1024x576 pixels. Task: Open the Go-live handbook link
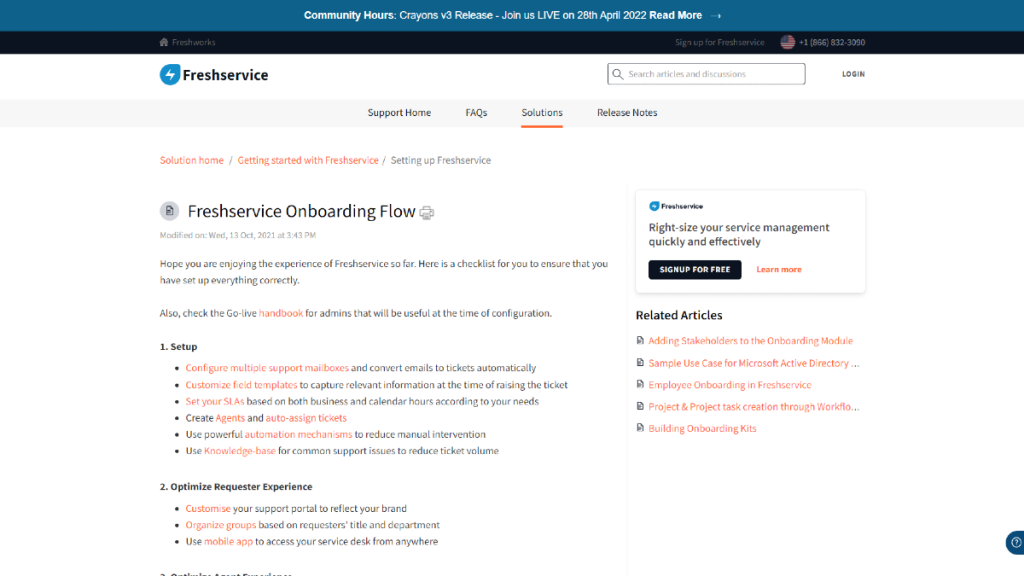(x=281, y=313)
